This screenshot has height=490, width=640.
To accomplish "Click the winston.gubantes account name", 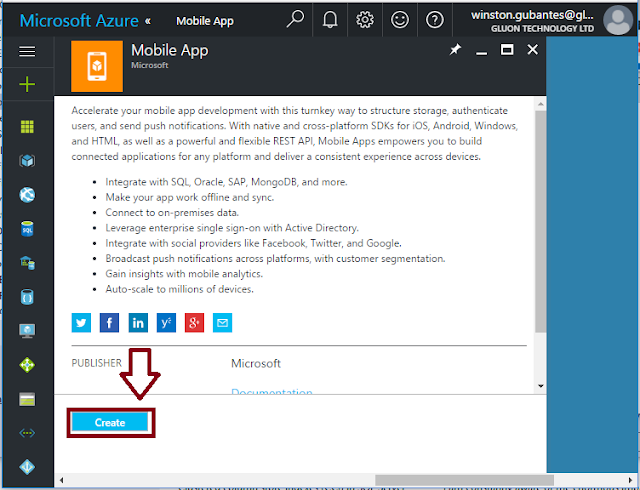I will pyautogui.click(x=532, y=15).
